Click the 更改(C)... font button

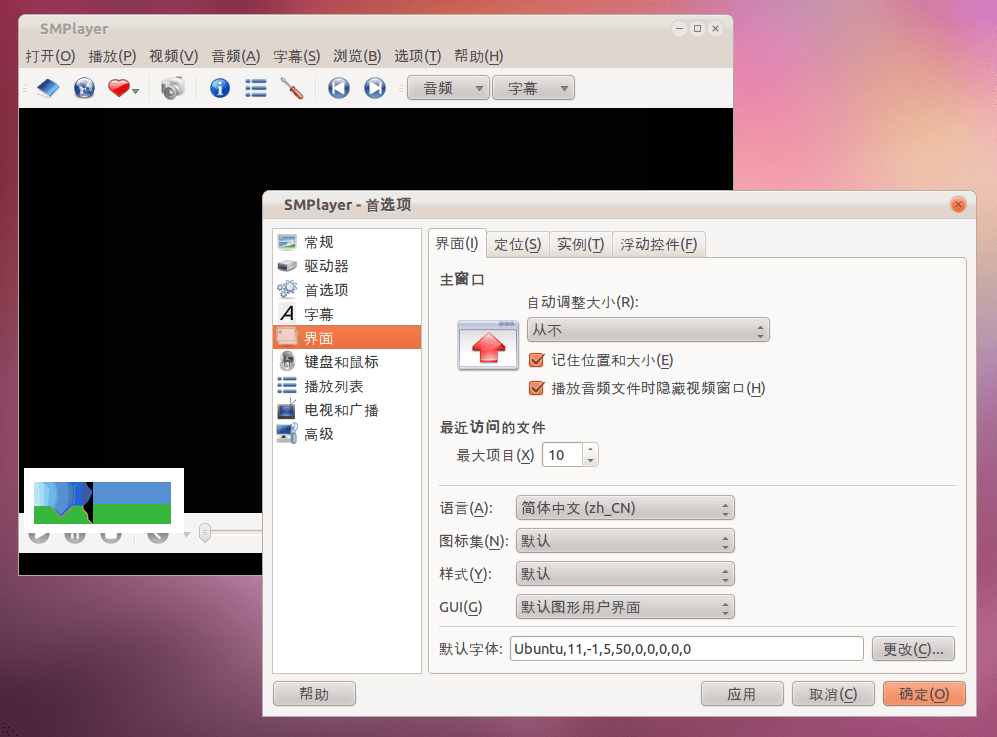click(x=913, y=649)
